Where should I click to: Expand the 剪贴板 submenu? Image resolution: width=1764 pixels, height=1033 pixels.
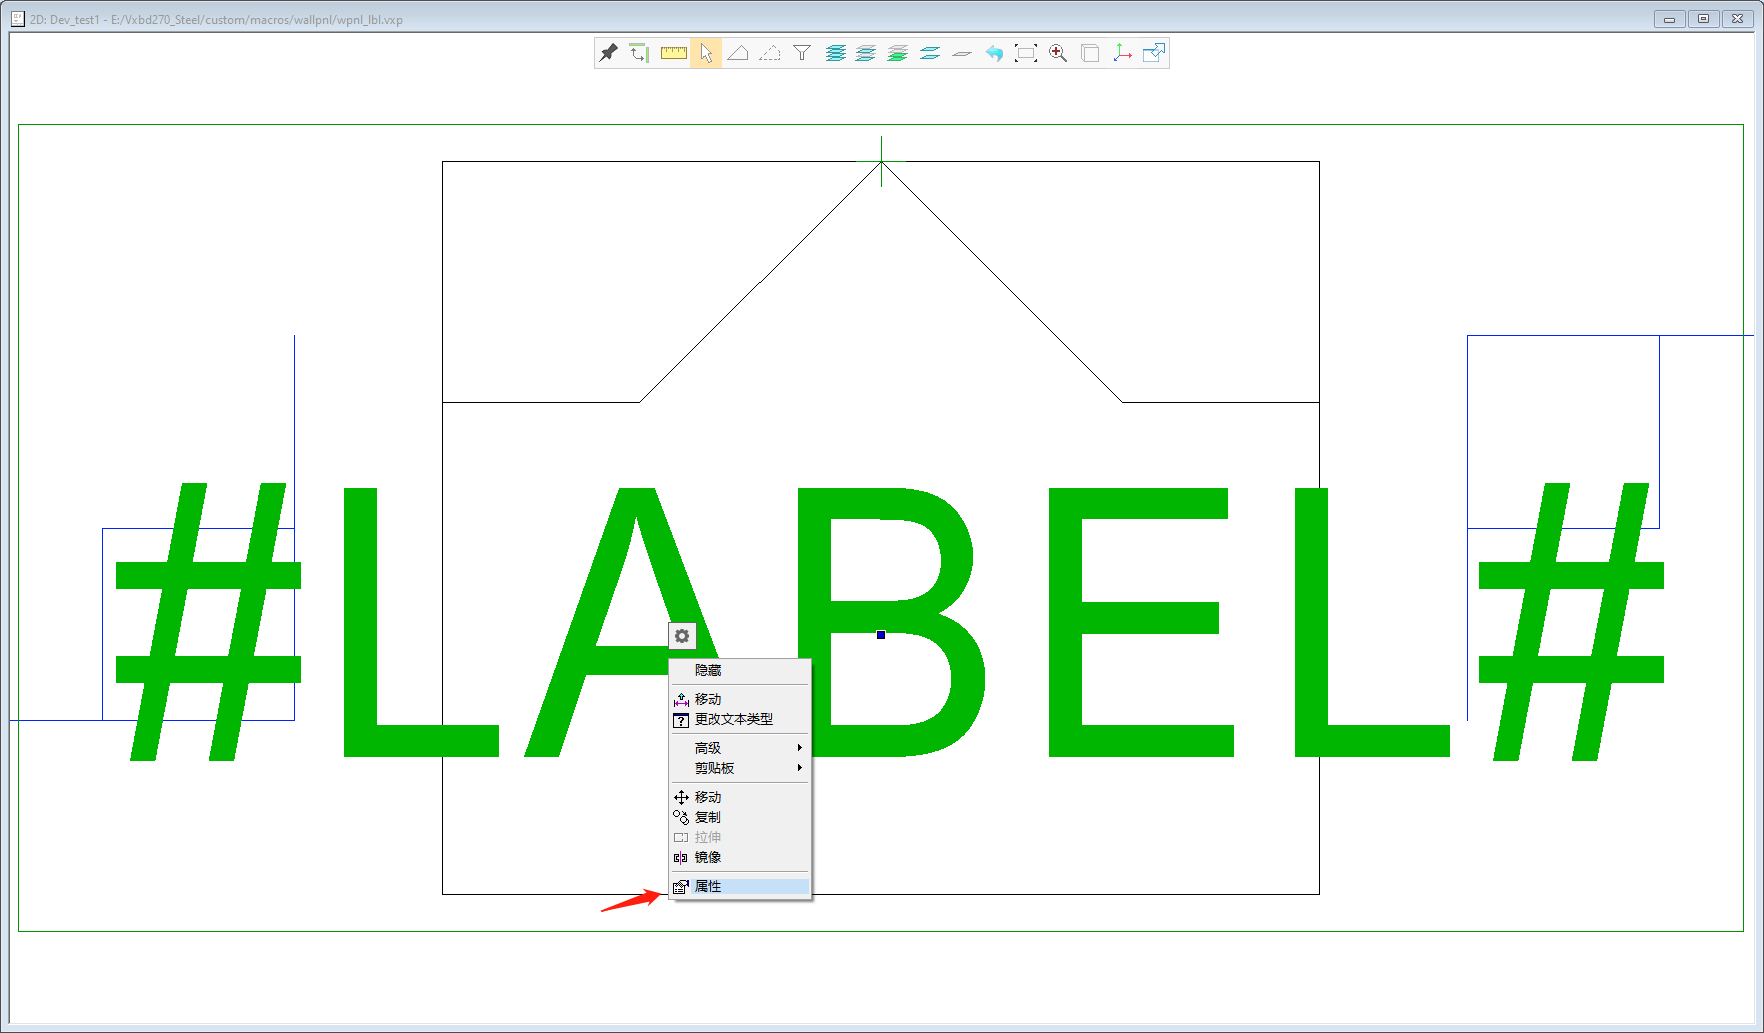tap(739, 768)
